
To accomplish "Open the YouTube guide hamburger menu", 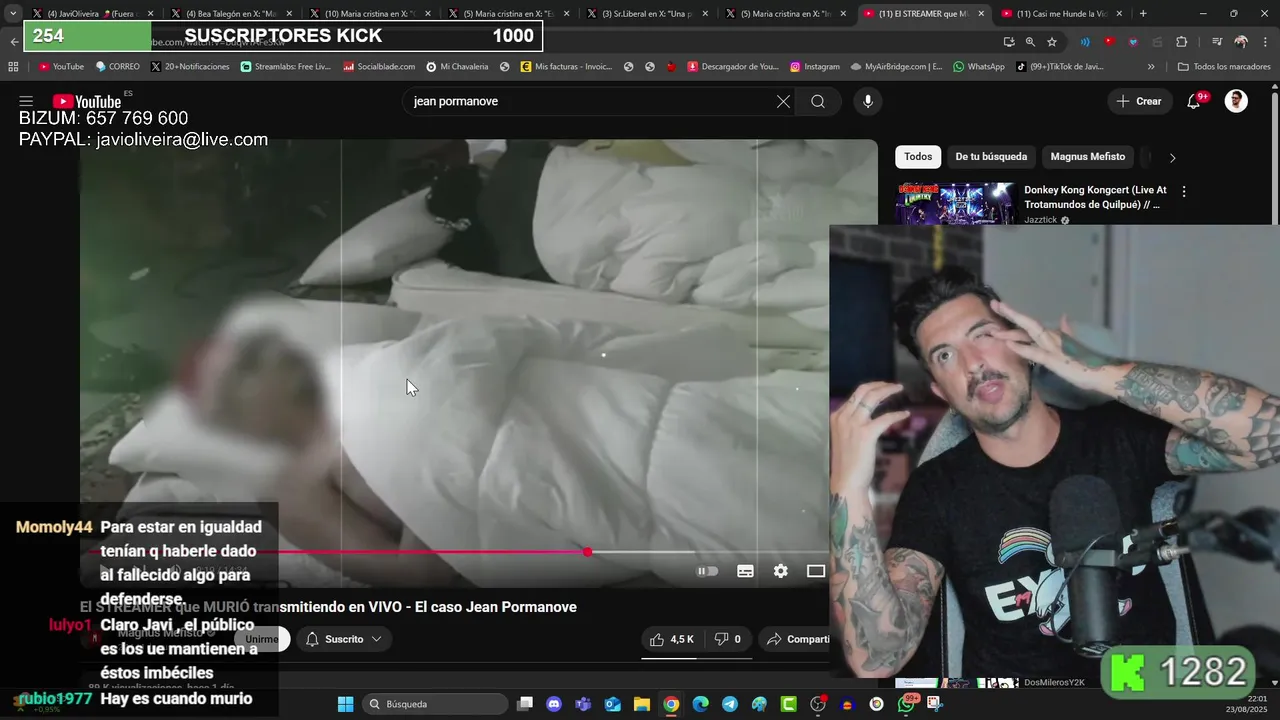I will click(x=26, y=101).
